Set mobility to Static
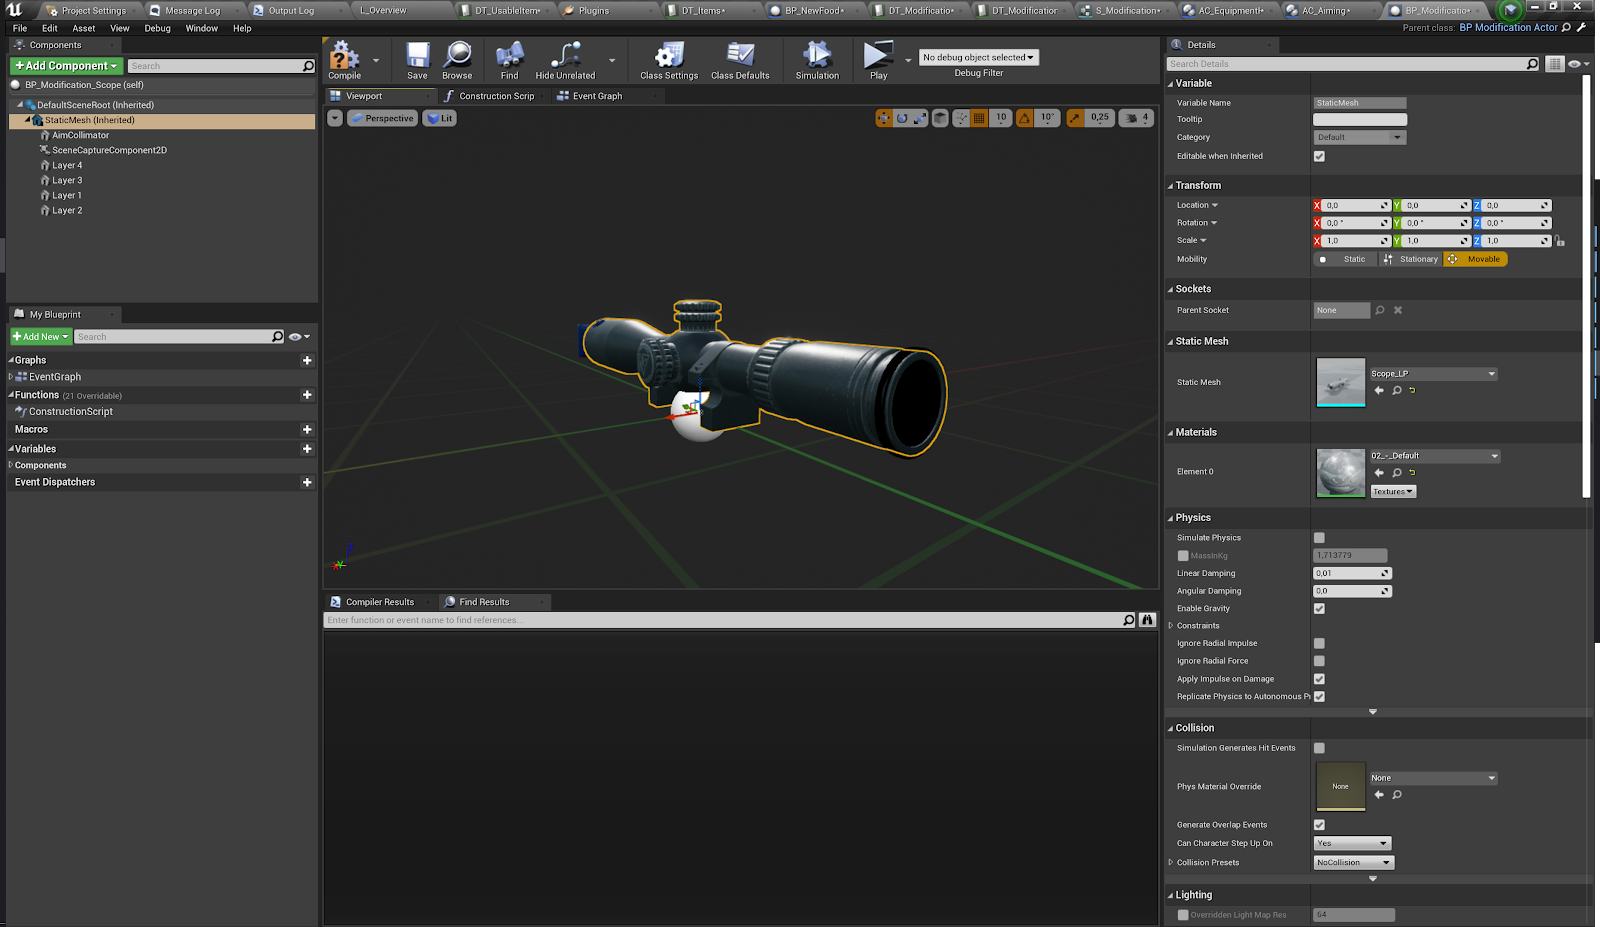Viewport: 1600px width, 927px height. pyautogui.click(x=1346, y=259)
